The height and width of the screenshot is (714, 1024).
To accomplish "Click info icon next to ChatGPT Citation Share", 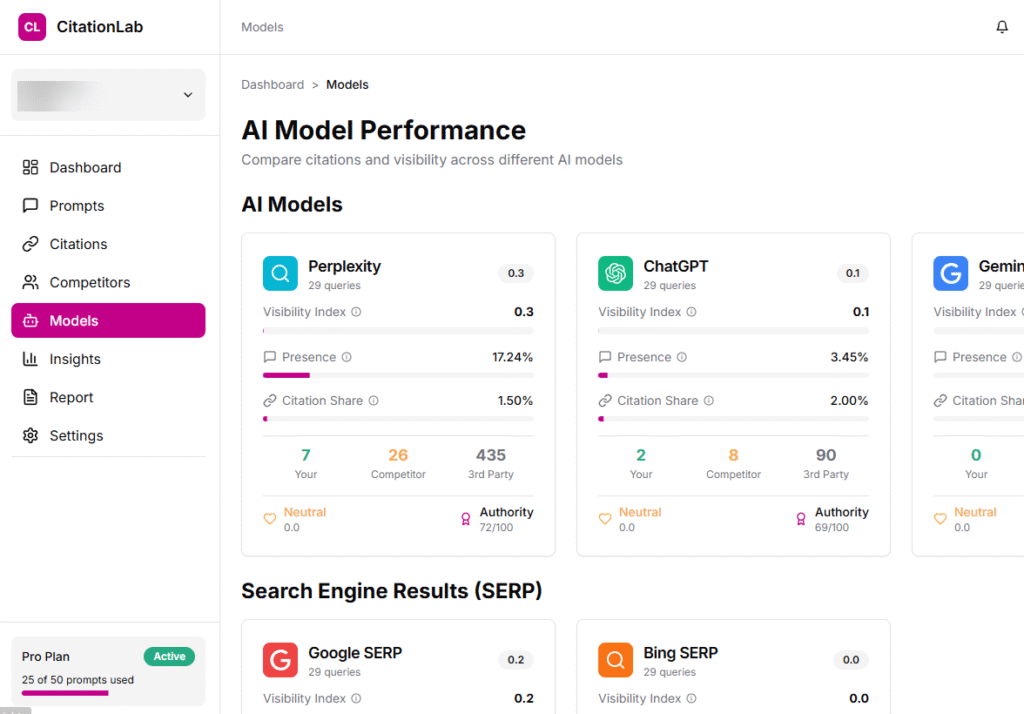I will (709, 401).
